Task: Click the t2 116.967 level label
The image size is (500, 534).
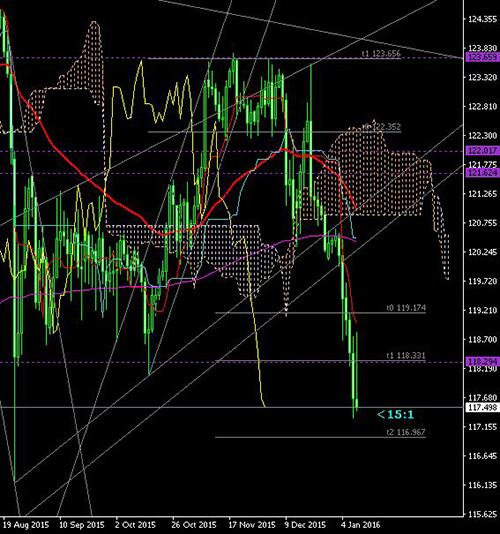Action: tap(406, 432)
